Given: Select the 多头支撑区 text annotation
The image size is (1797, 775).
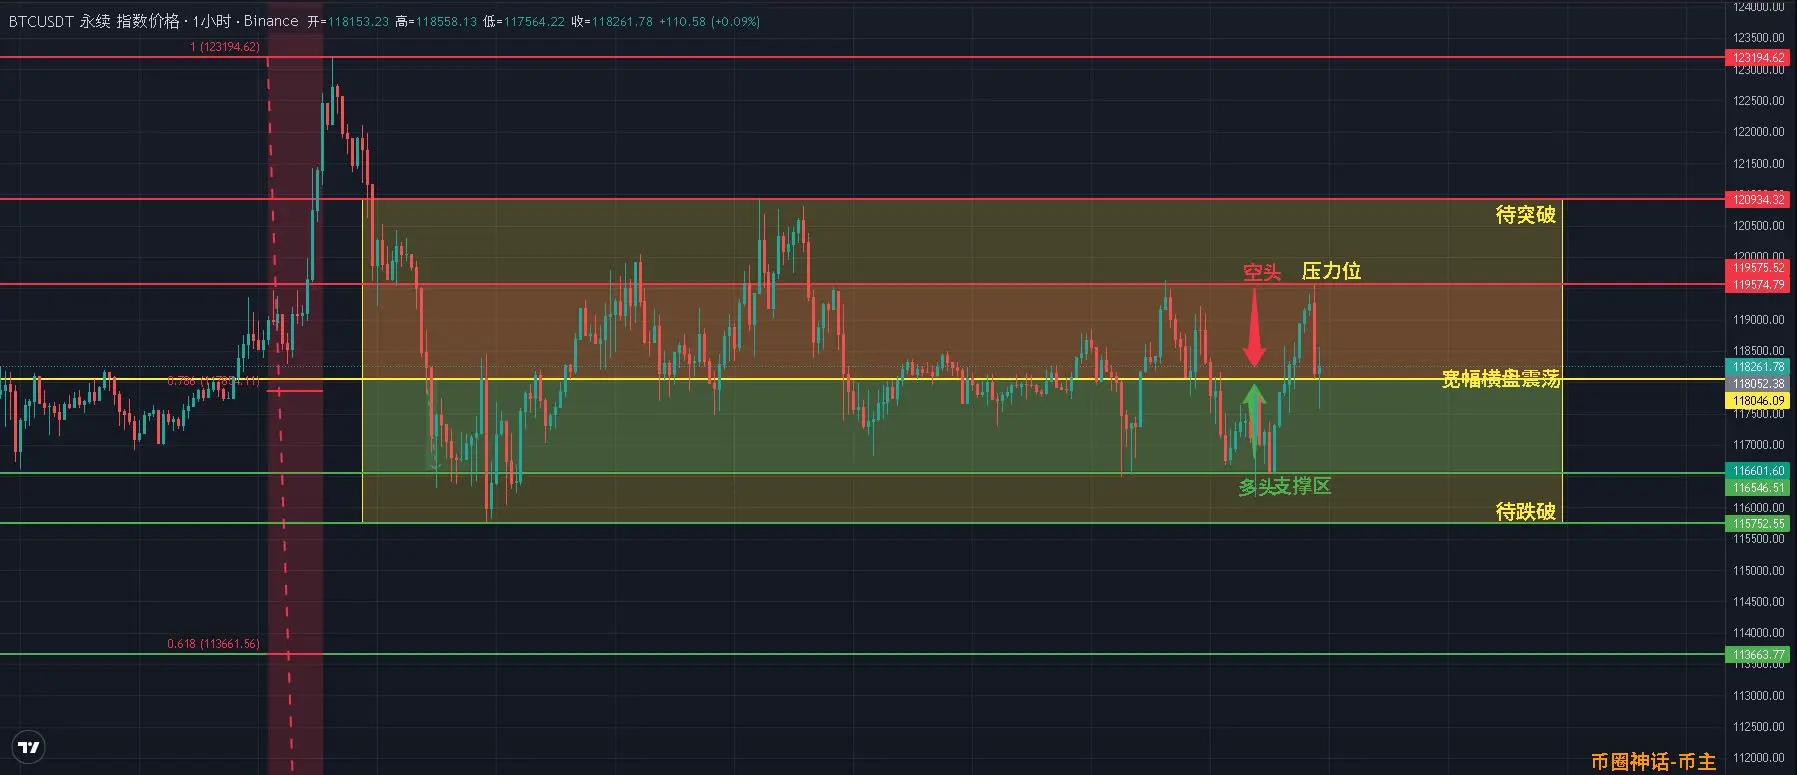Looking at the screenshot, I should pos(1285,487).
